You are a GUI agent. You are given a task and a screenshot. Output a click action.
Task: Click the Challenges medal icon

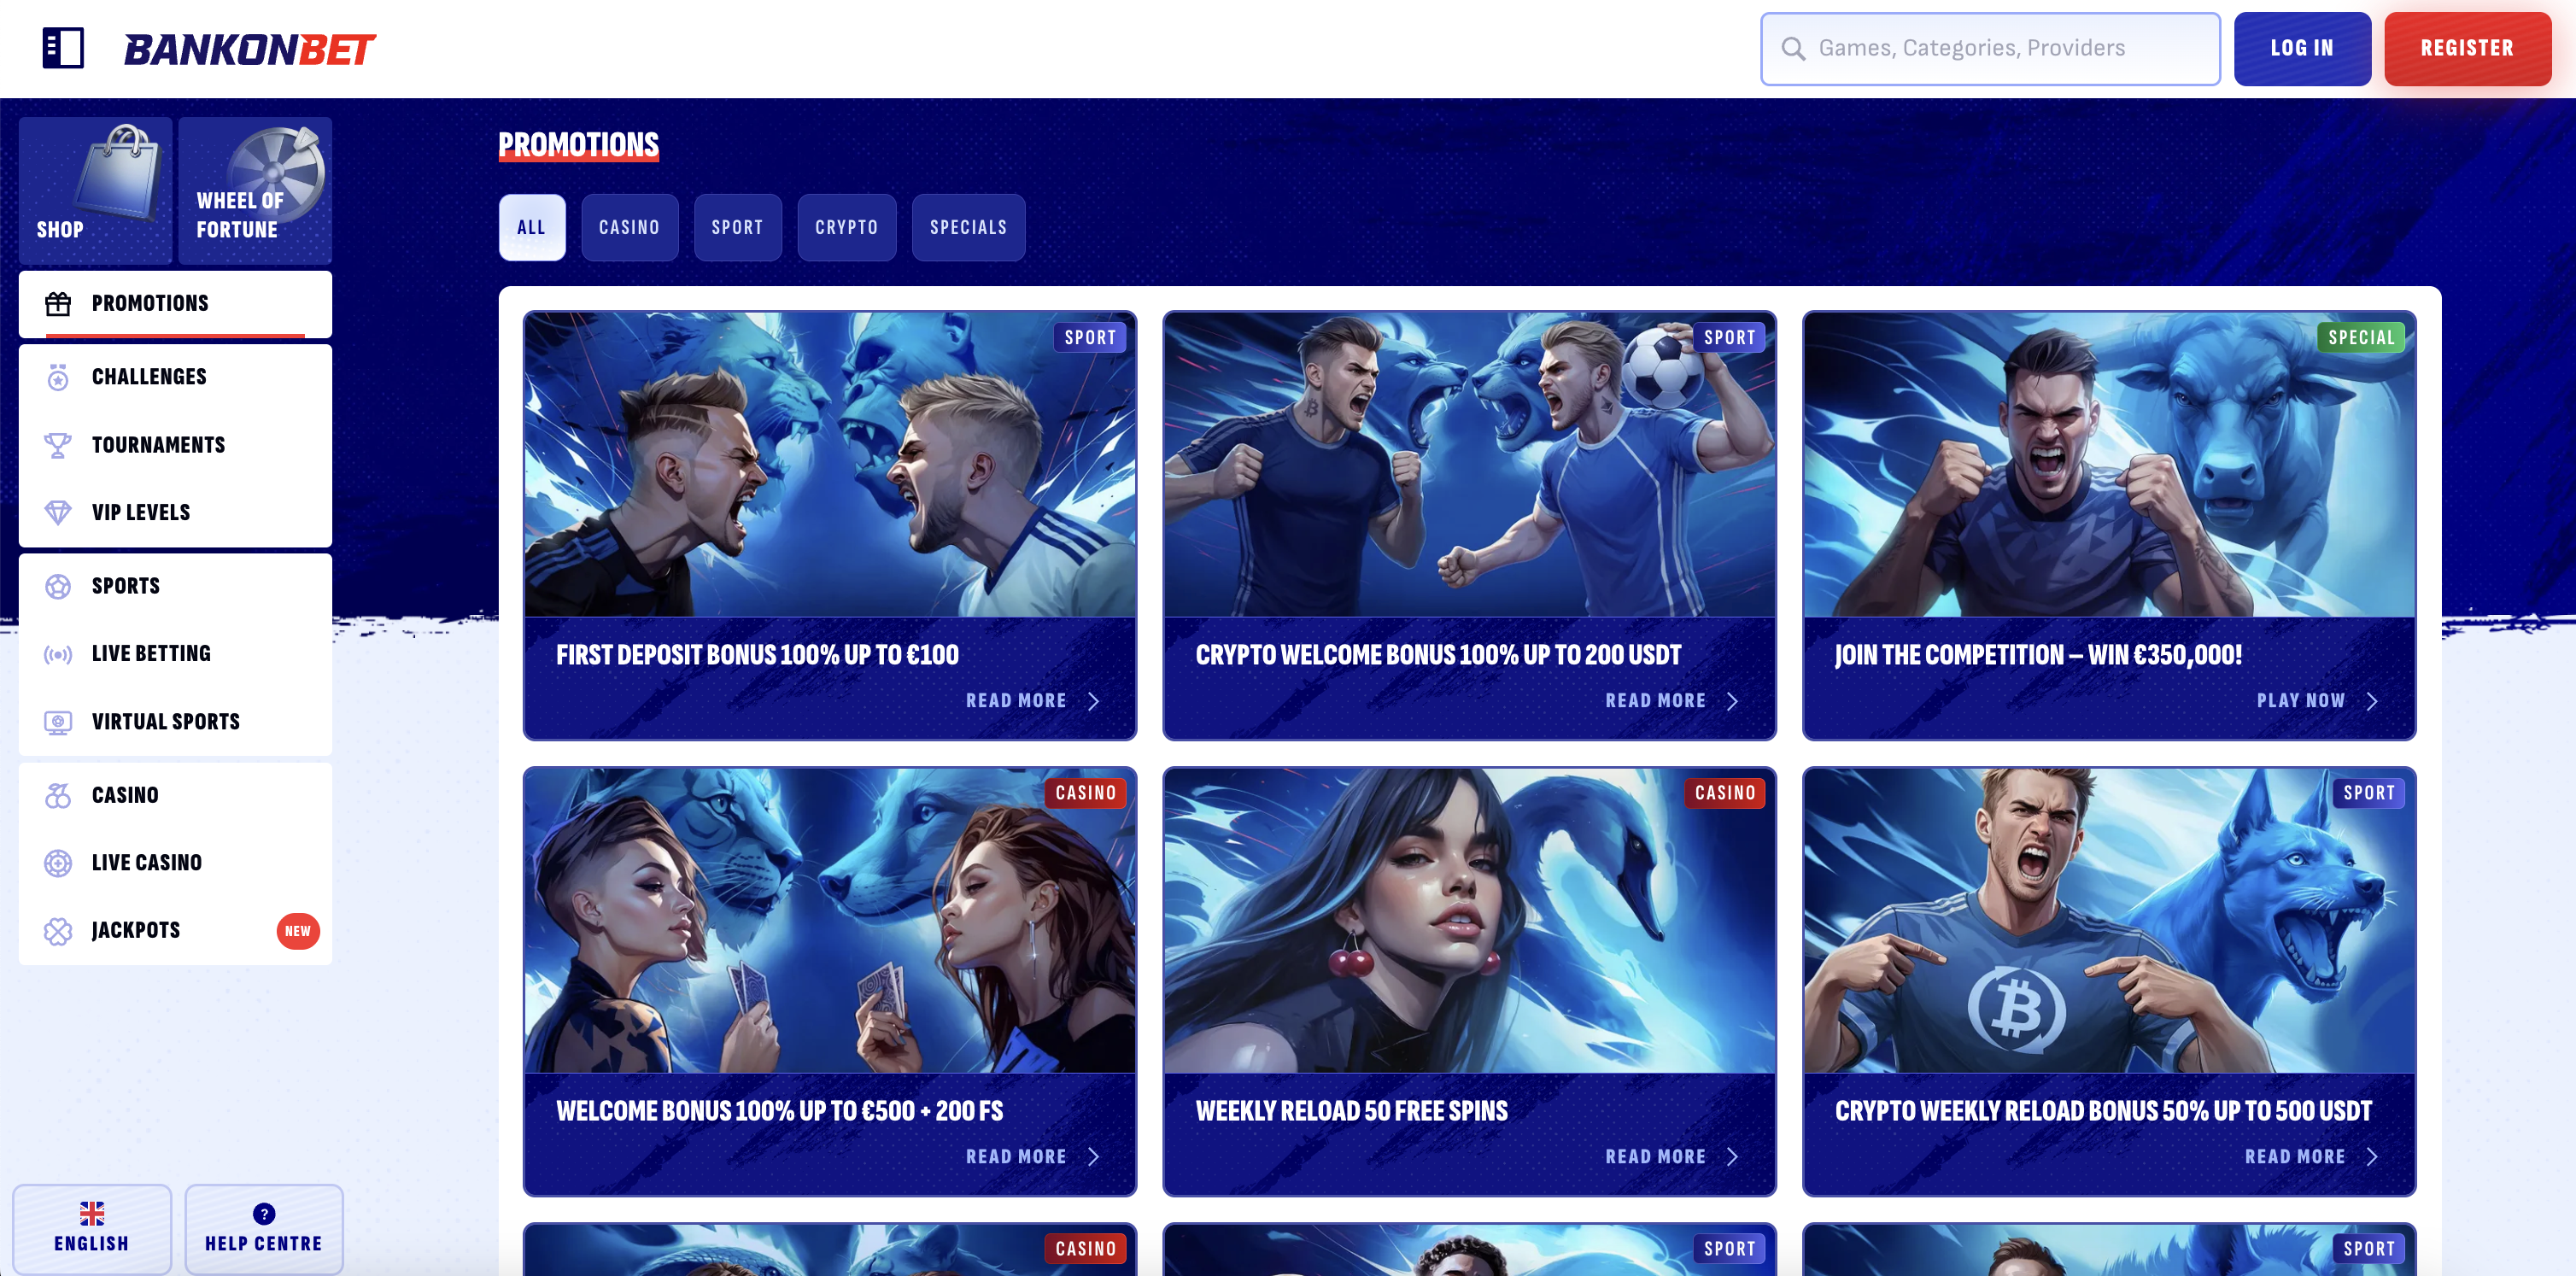click(x=58, y=377)
